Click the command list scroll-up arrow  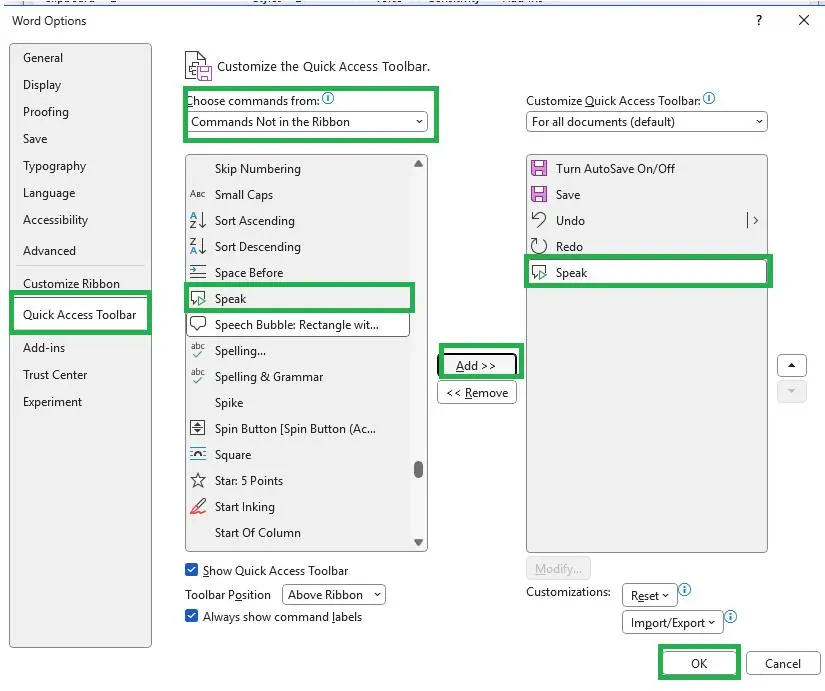coord(418,164)
